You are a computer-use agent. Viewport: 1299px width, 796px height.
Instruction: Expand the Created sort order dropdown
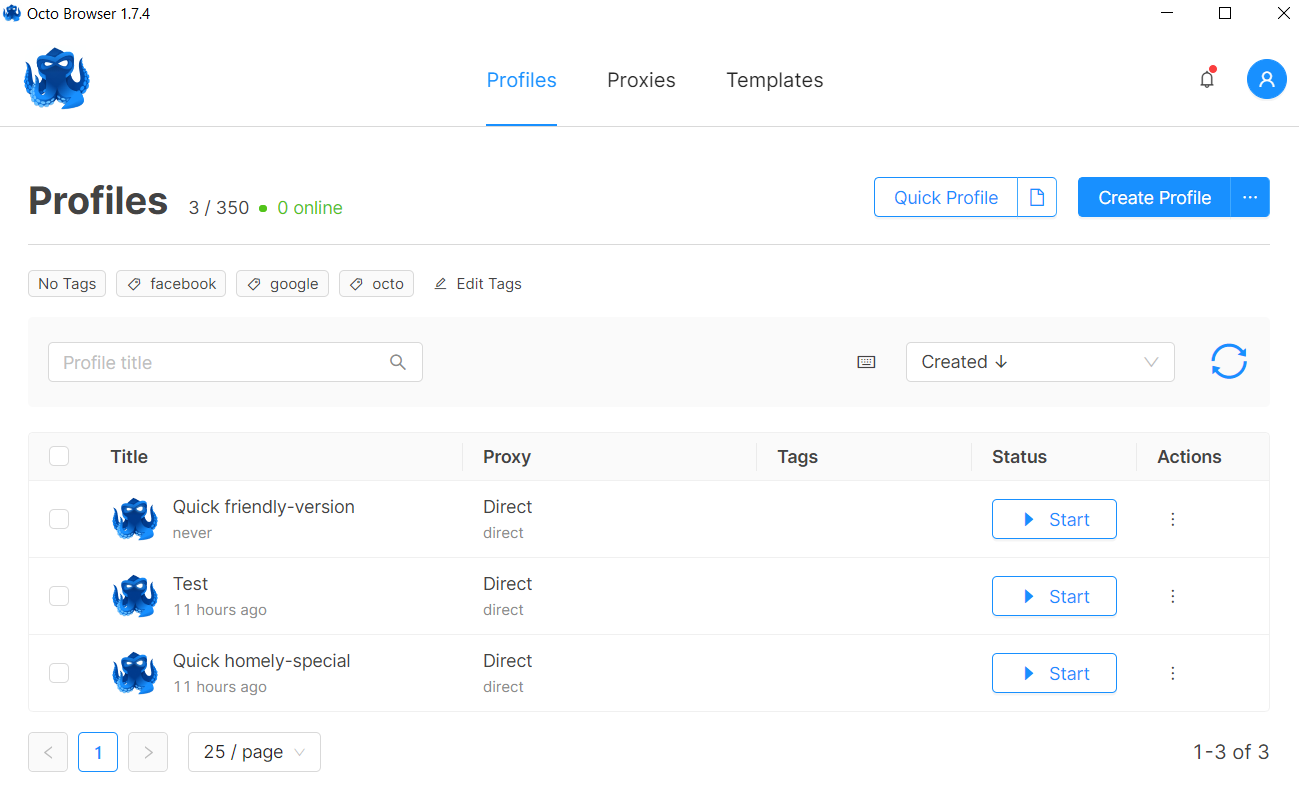click(x=1039, y=362)
